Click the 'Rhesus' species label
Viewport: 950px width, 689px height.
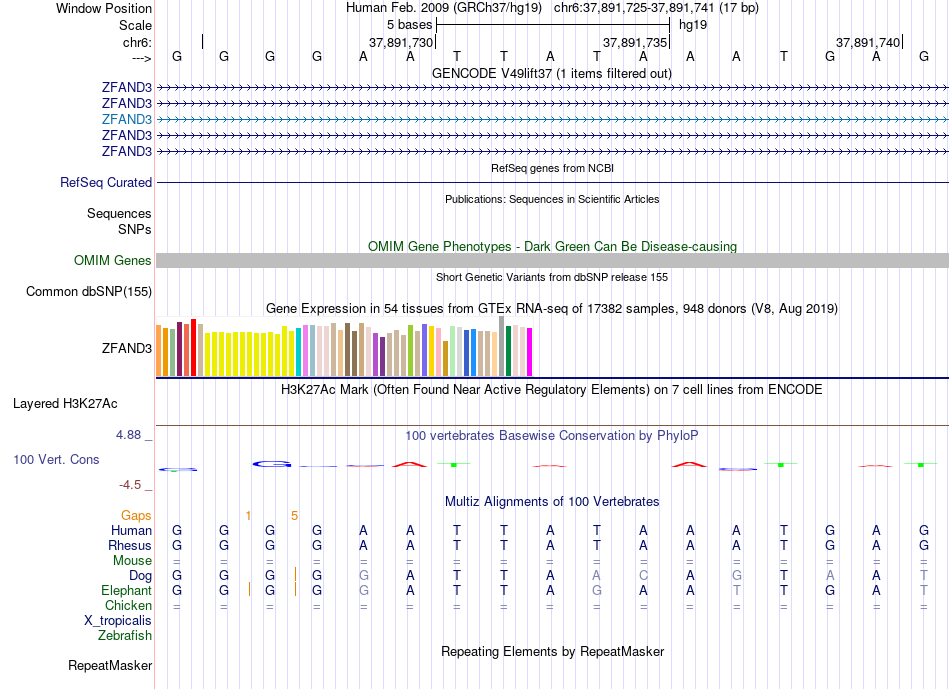point(130,545)
